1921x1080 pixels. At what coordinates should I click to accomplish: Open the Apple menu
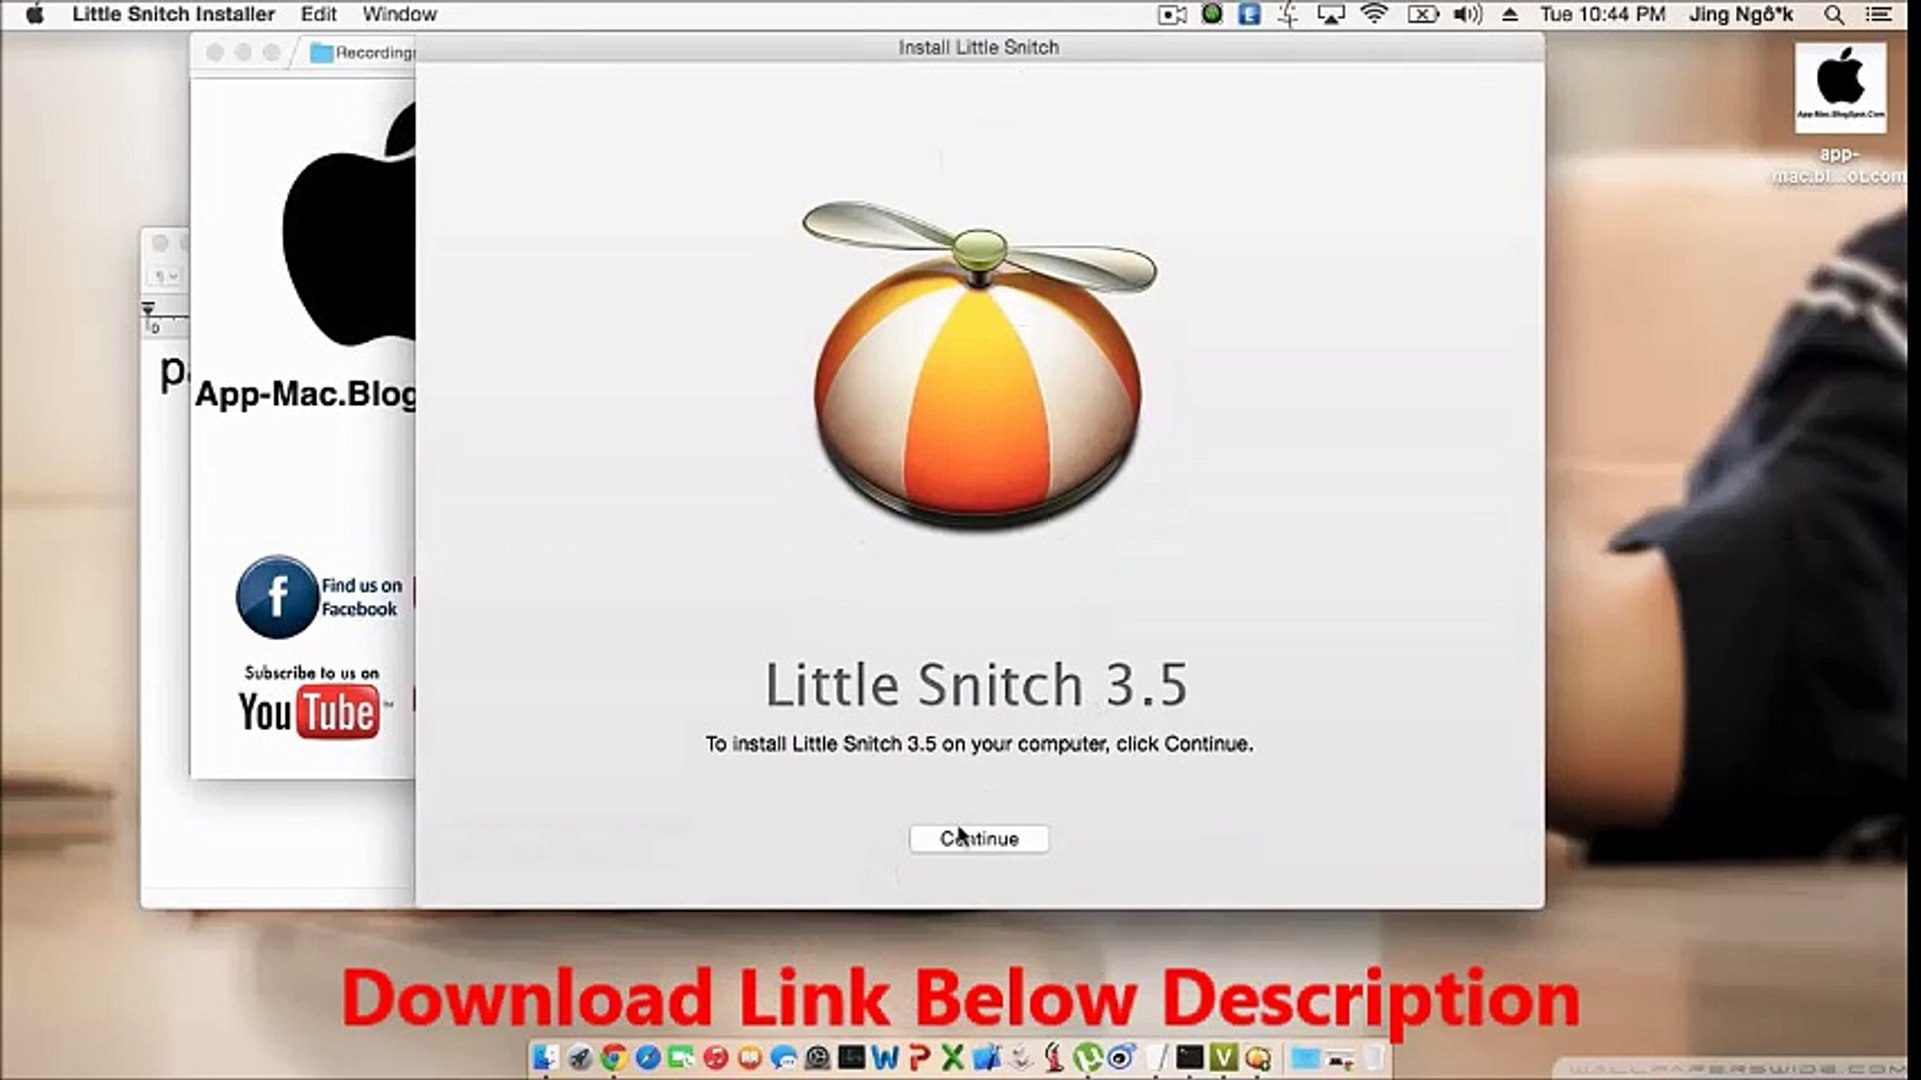pyautogui.click(x=34, y=14)
